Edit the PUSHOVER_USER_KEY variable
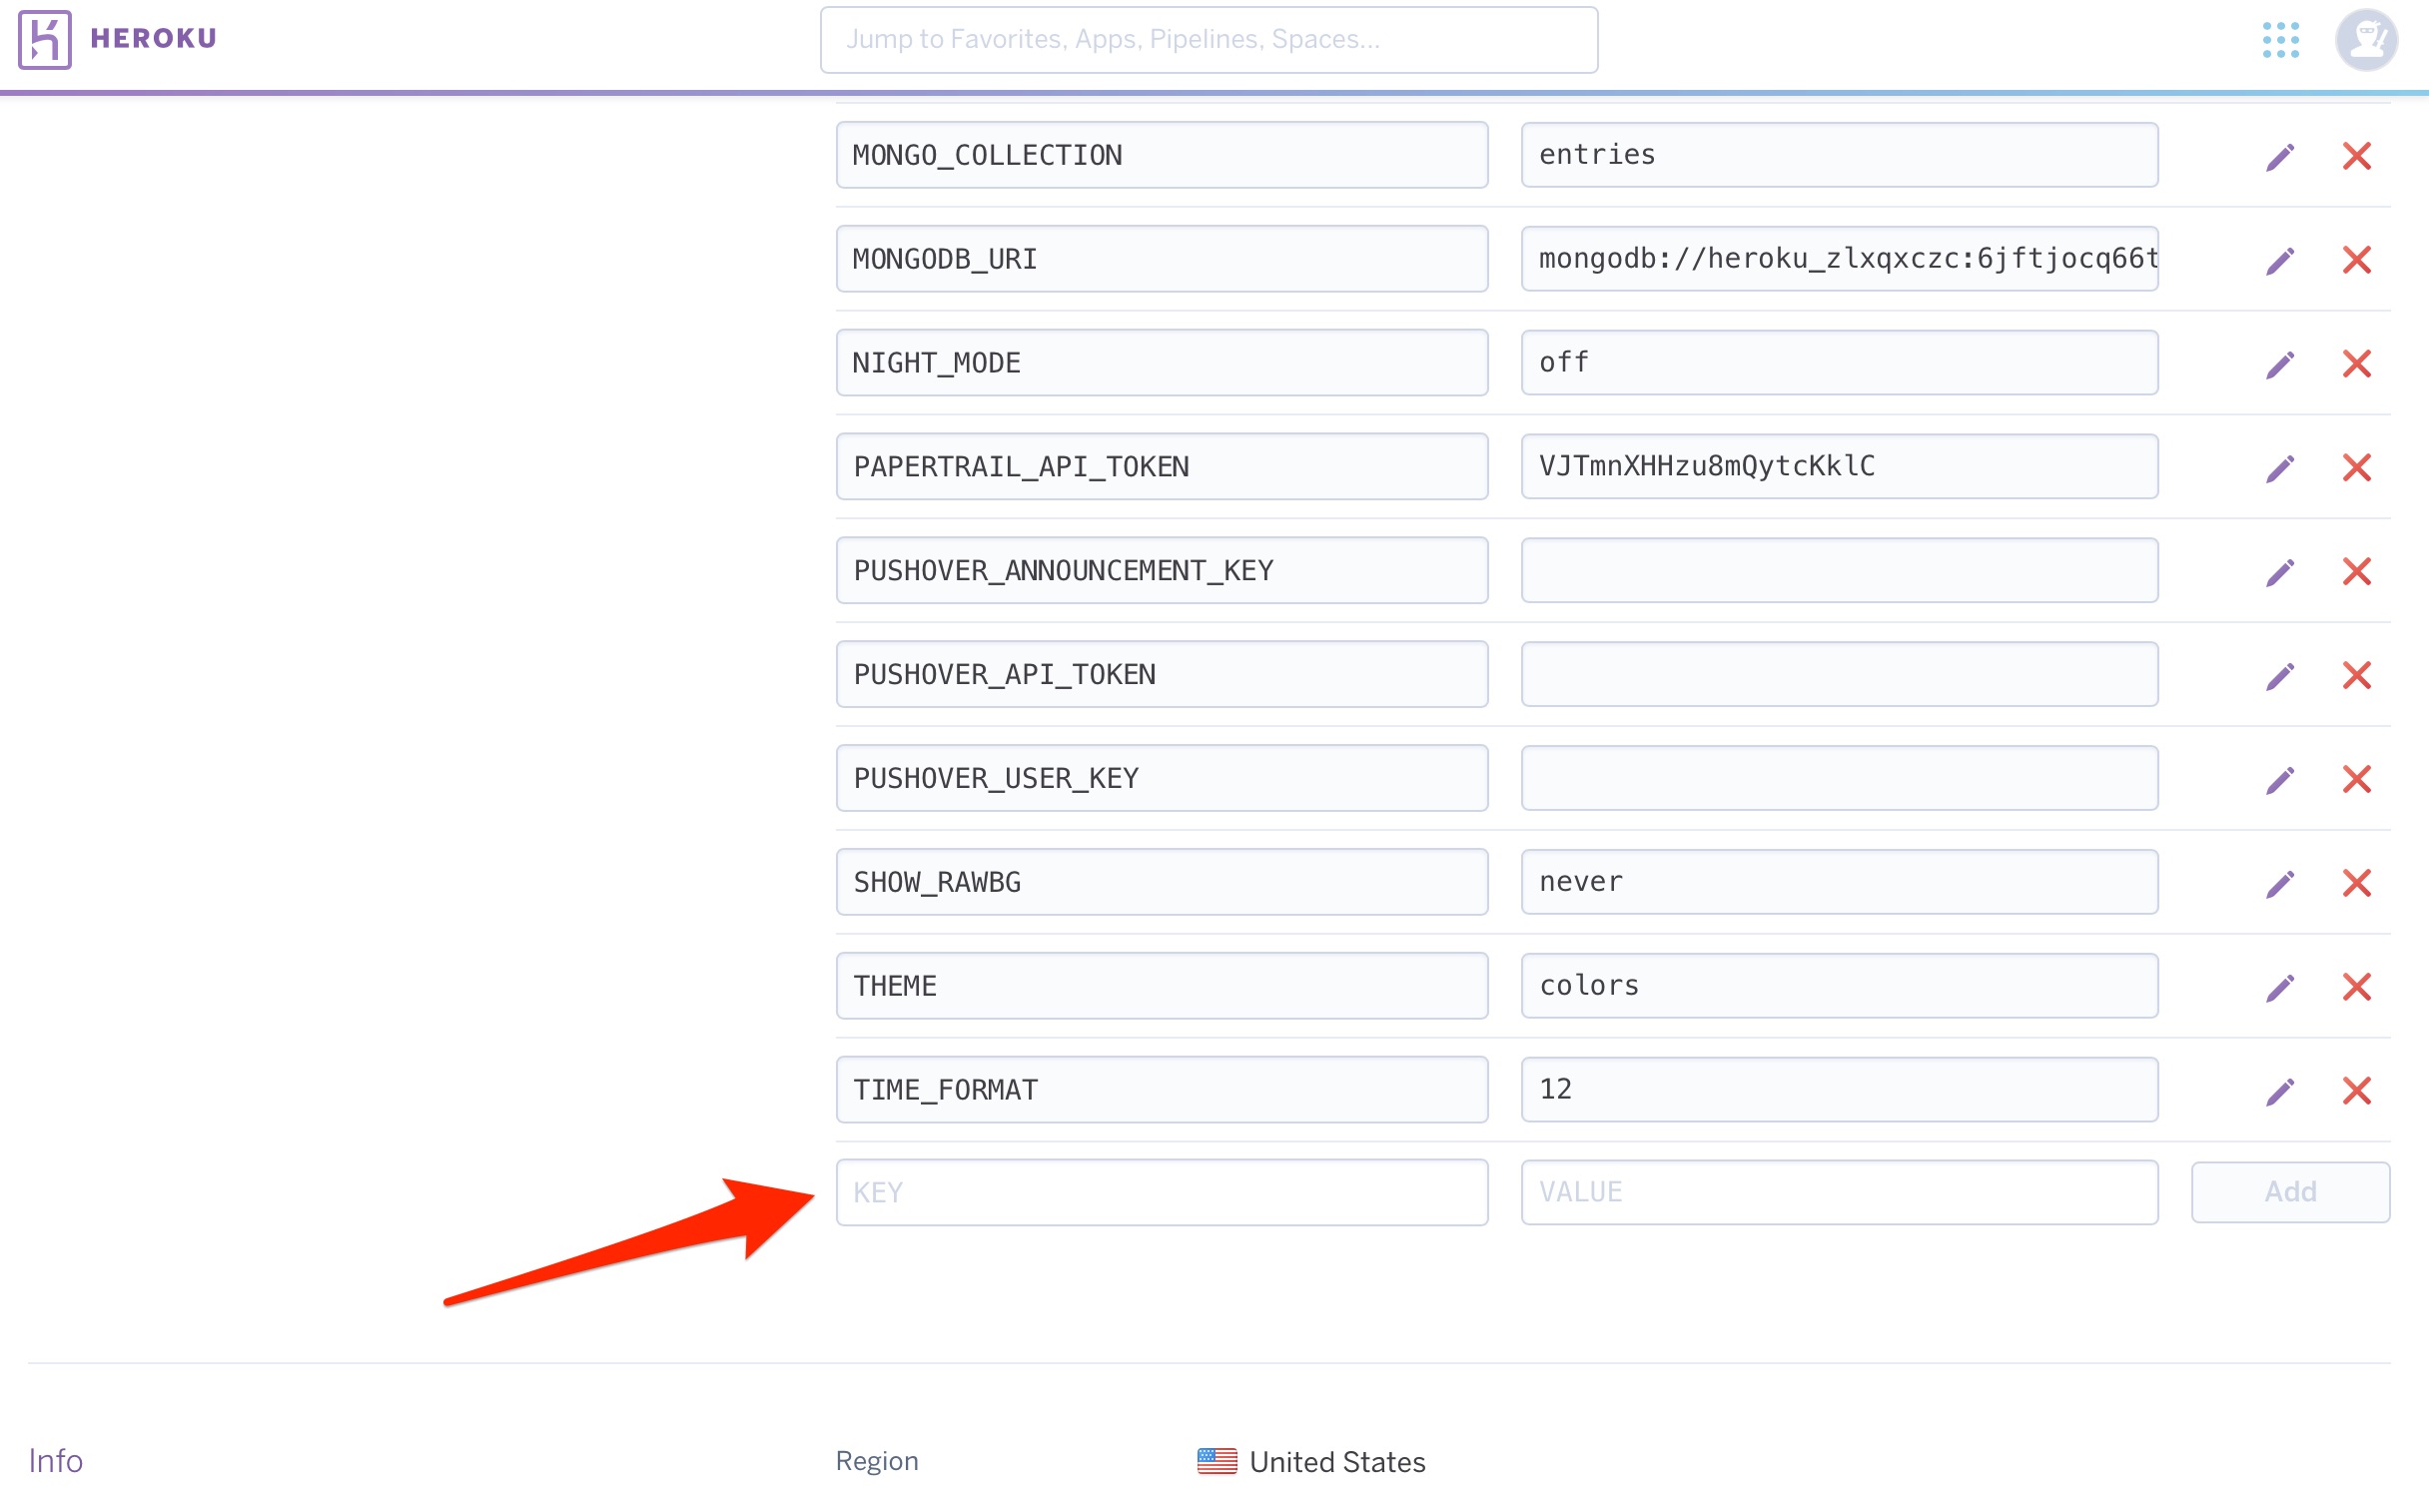 tap(2279, 780)
